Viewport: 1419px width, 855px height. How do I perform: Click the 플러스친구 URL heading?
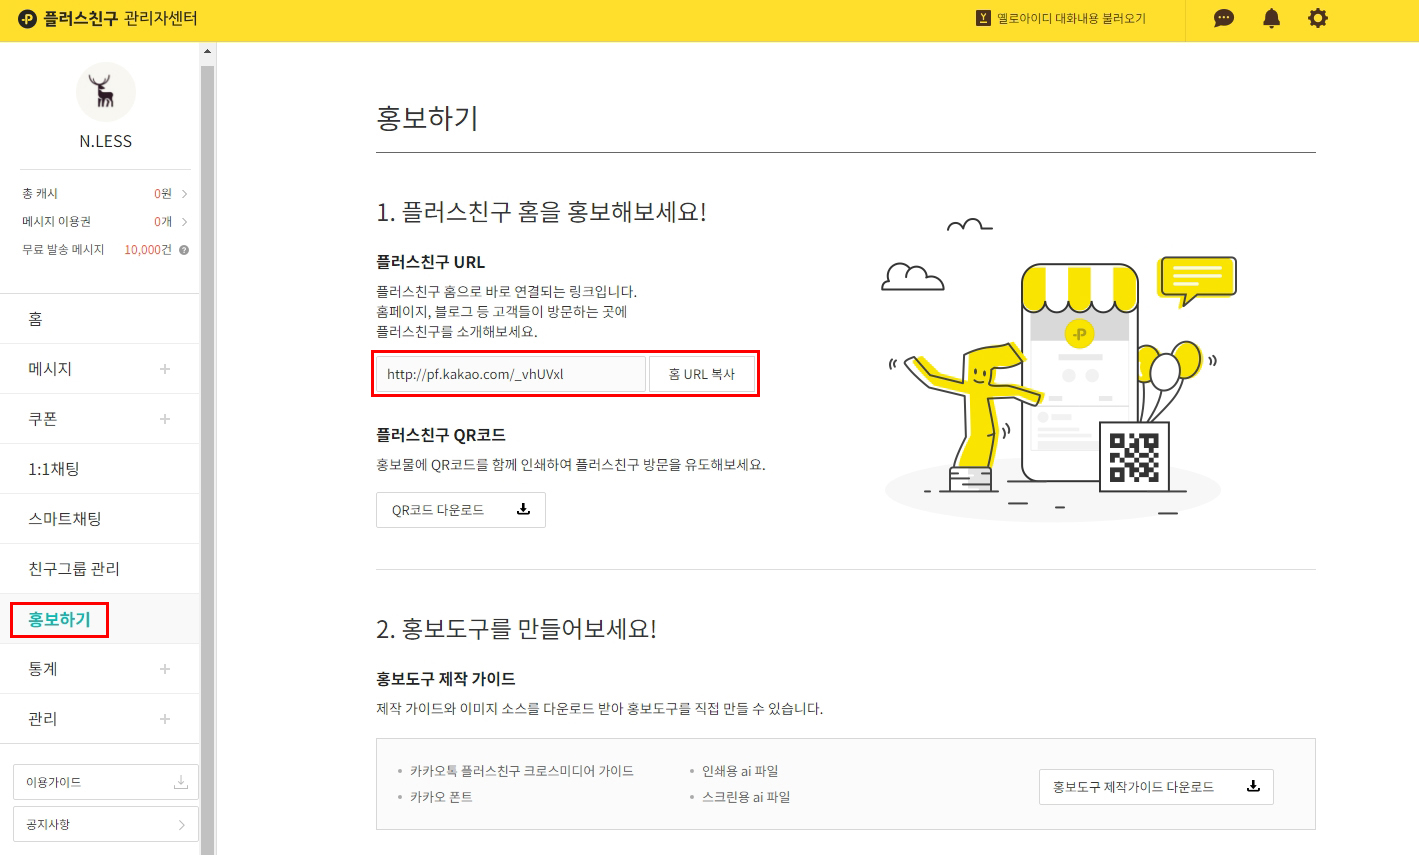pos(430,262)
